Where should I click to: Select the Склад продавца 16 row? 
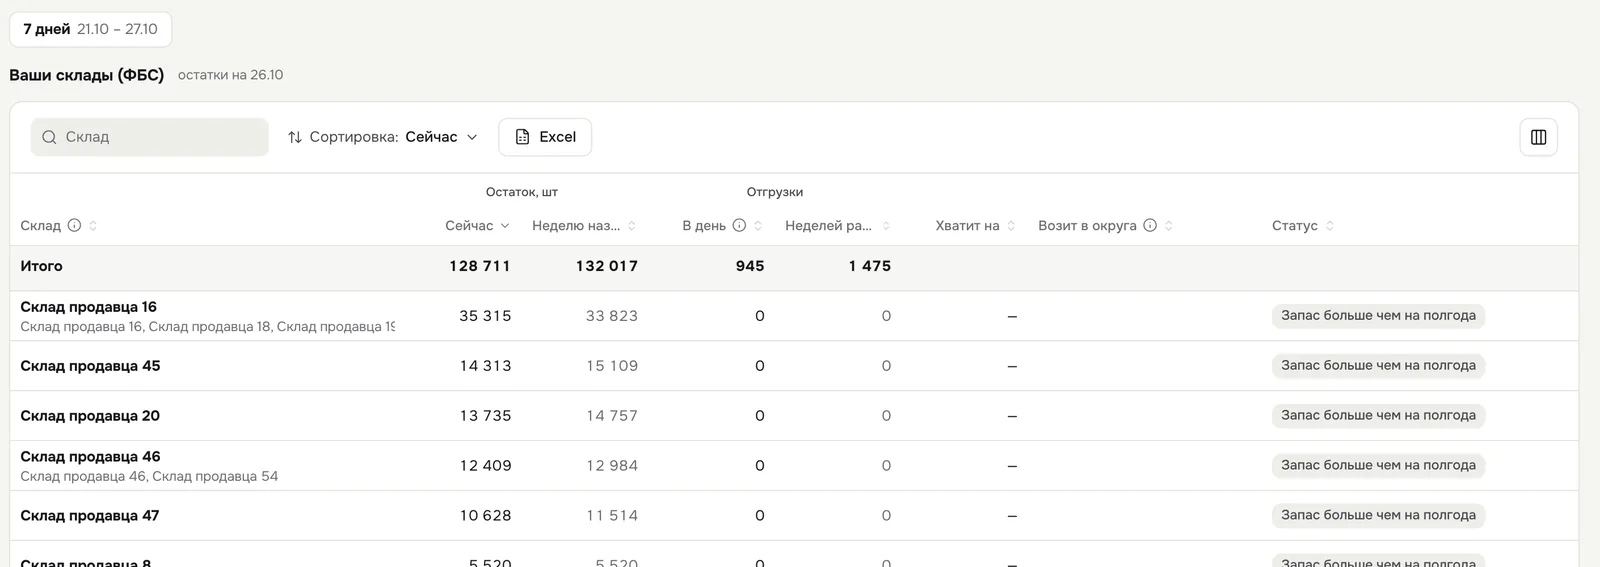794,316
